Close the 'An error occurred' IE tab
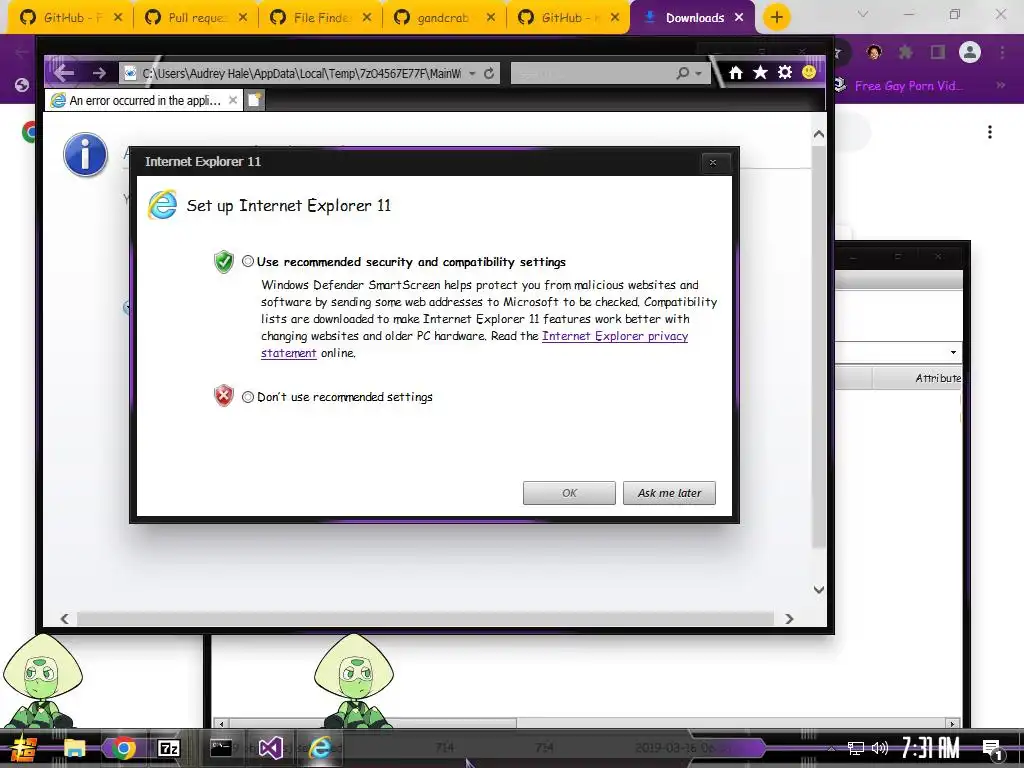Image resolution: width=1024 pixels, height=768 pixels. (x=232, y=101)
